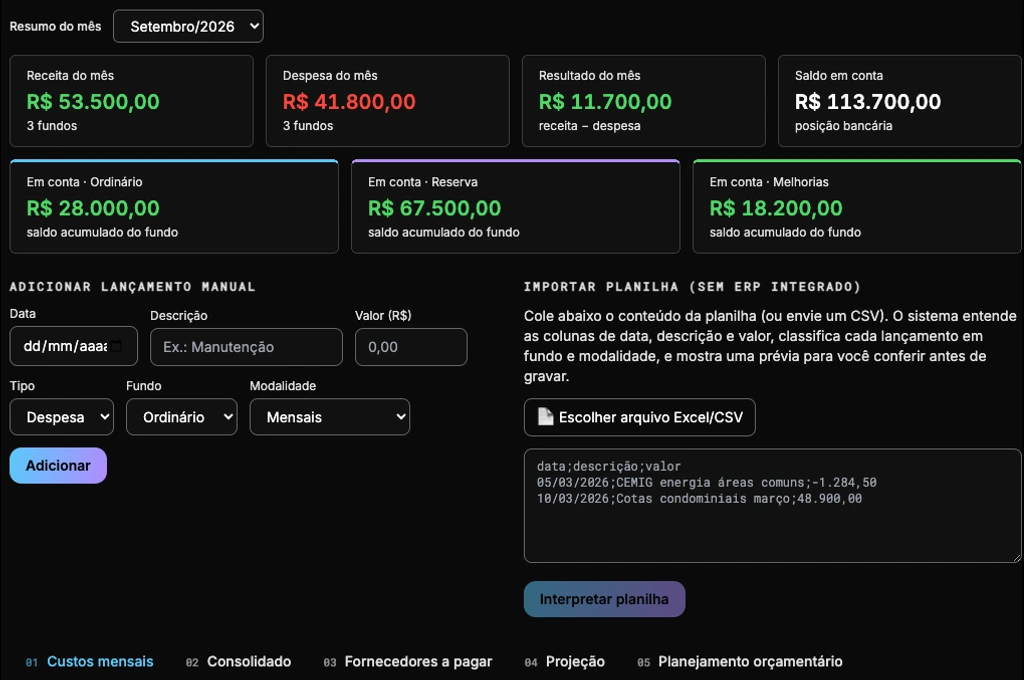The width and height of the screenshot is (1024, 680).
Task: Click the Resultado do mês card
Action: (643, 101)
